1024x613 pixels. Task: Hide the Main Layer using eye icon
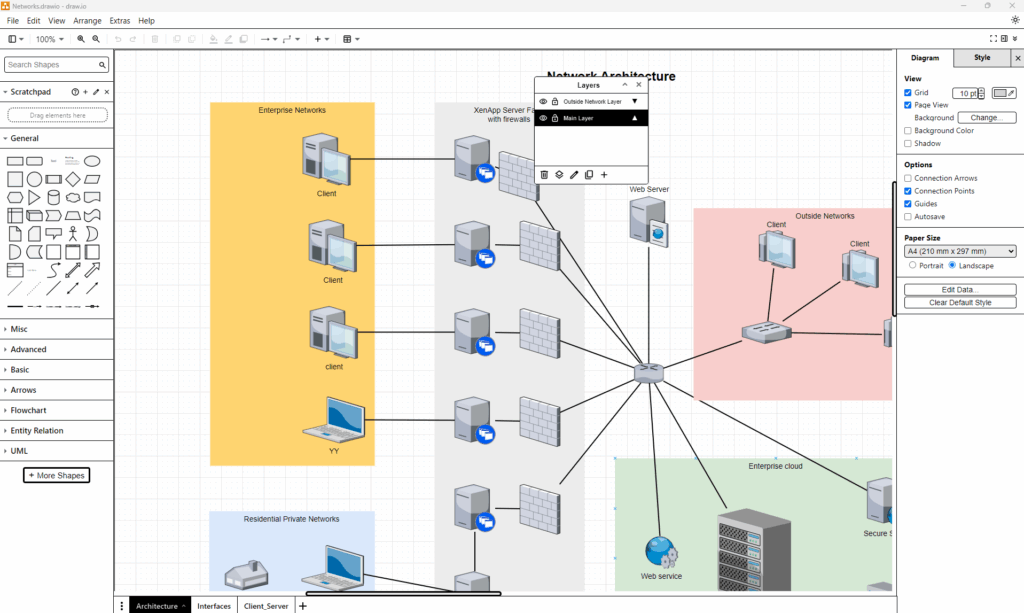[x=543, y=118]
